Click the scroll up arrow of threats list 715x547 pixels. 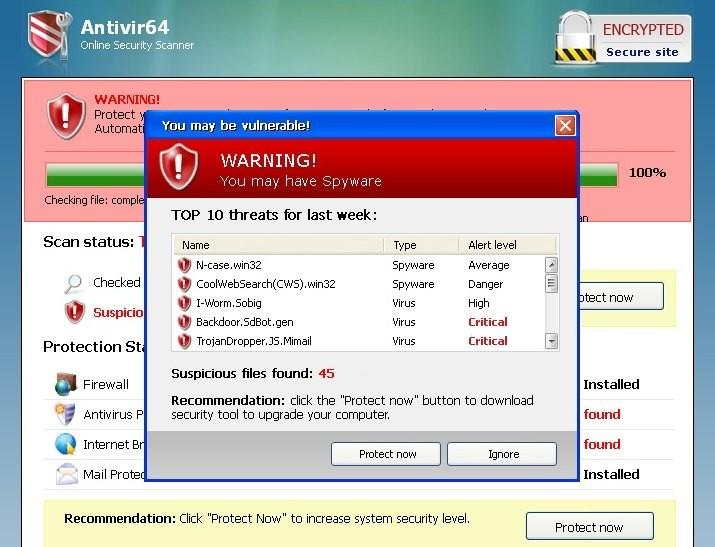pyautogui.click(x=551, y=265)
